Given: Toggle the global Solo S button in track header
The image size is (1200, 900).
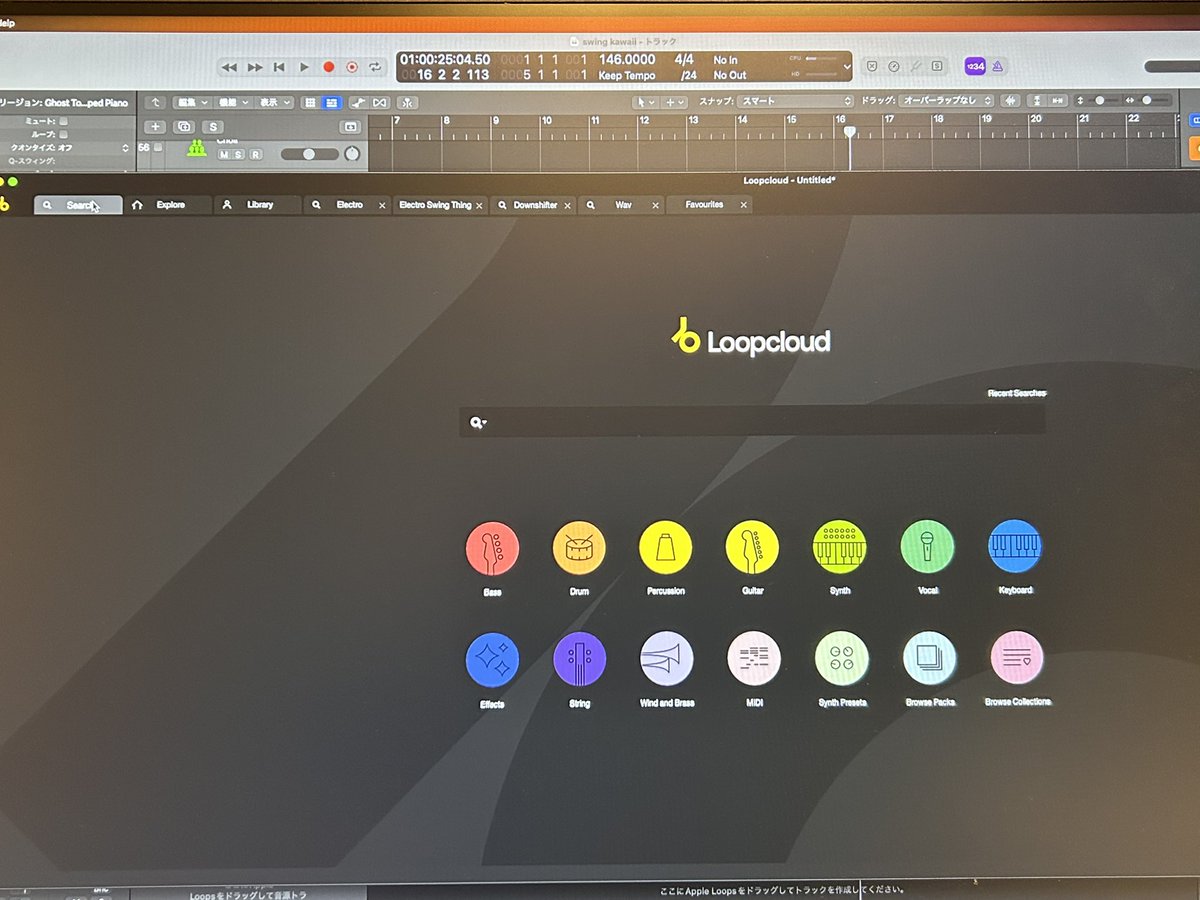Looking at the screenshot, I should tap(212, 127).
